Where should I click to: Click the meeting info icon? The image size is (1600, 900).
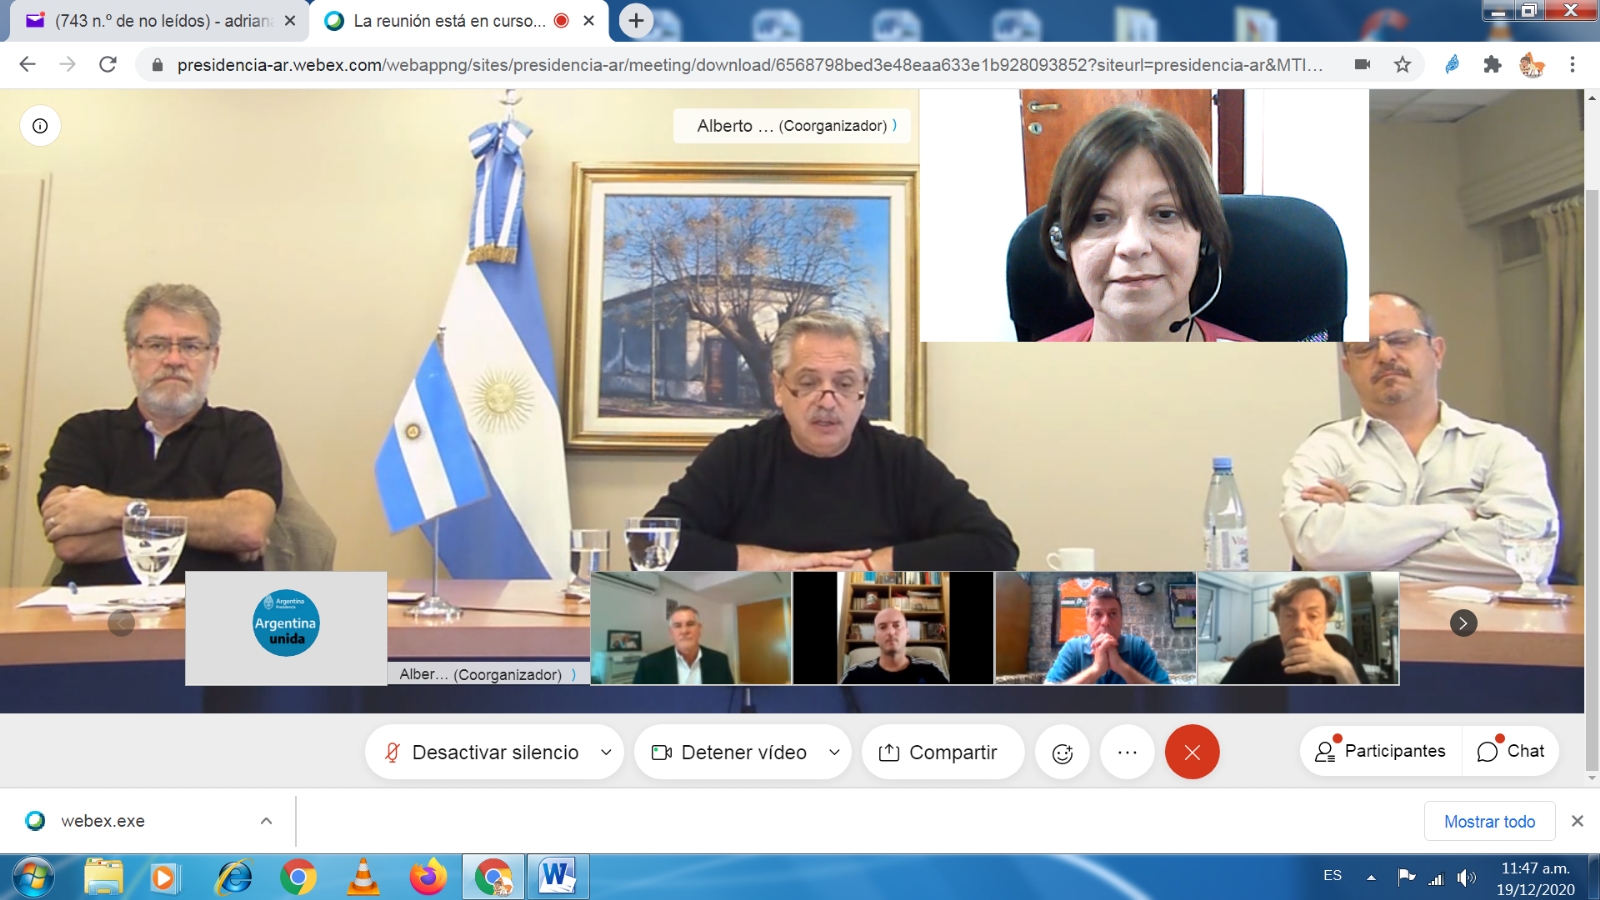point(40,126)
